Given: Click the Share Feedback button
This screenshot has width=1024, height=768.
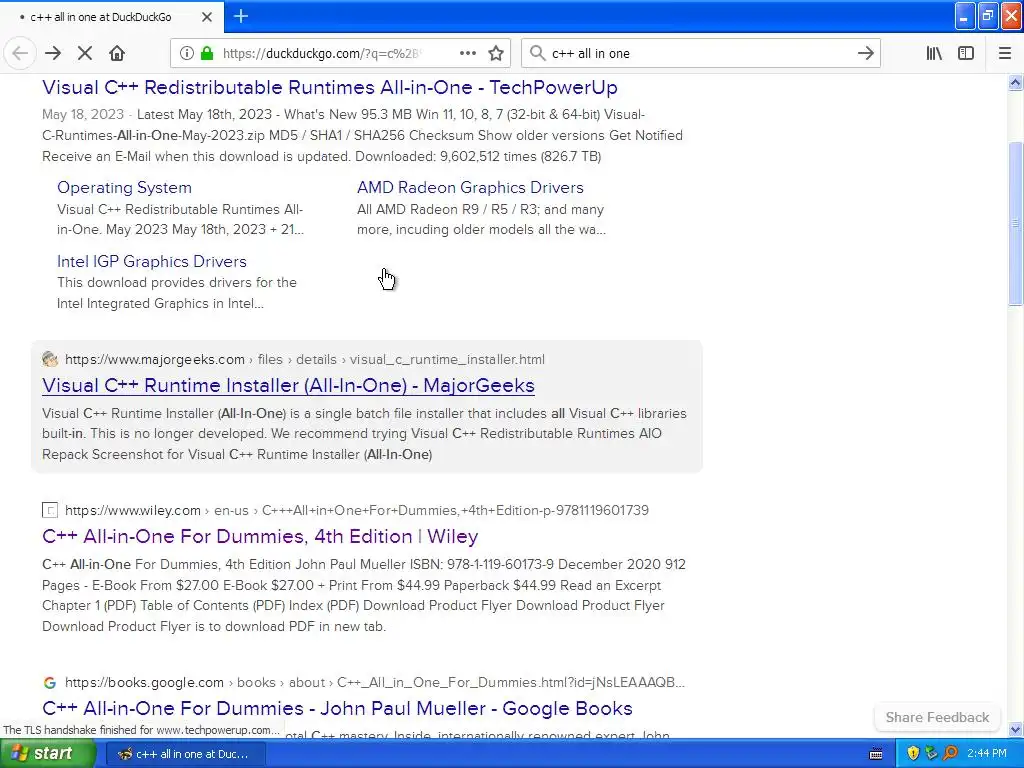Looking at the screenshot, I should click(937, 717).
